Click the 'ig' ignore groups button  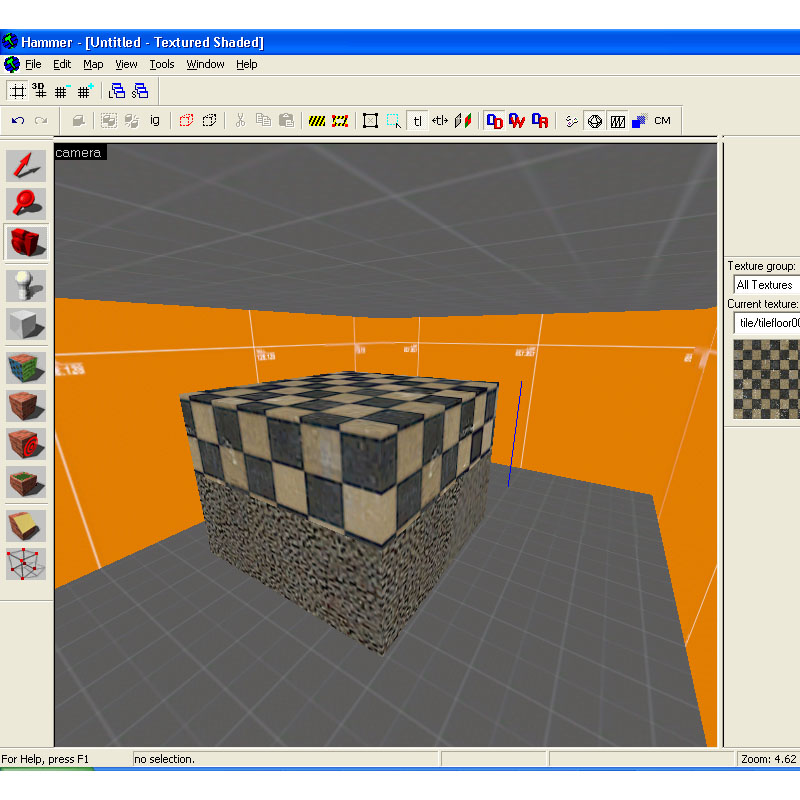(x=155, y=121)
